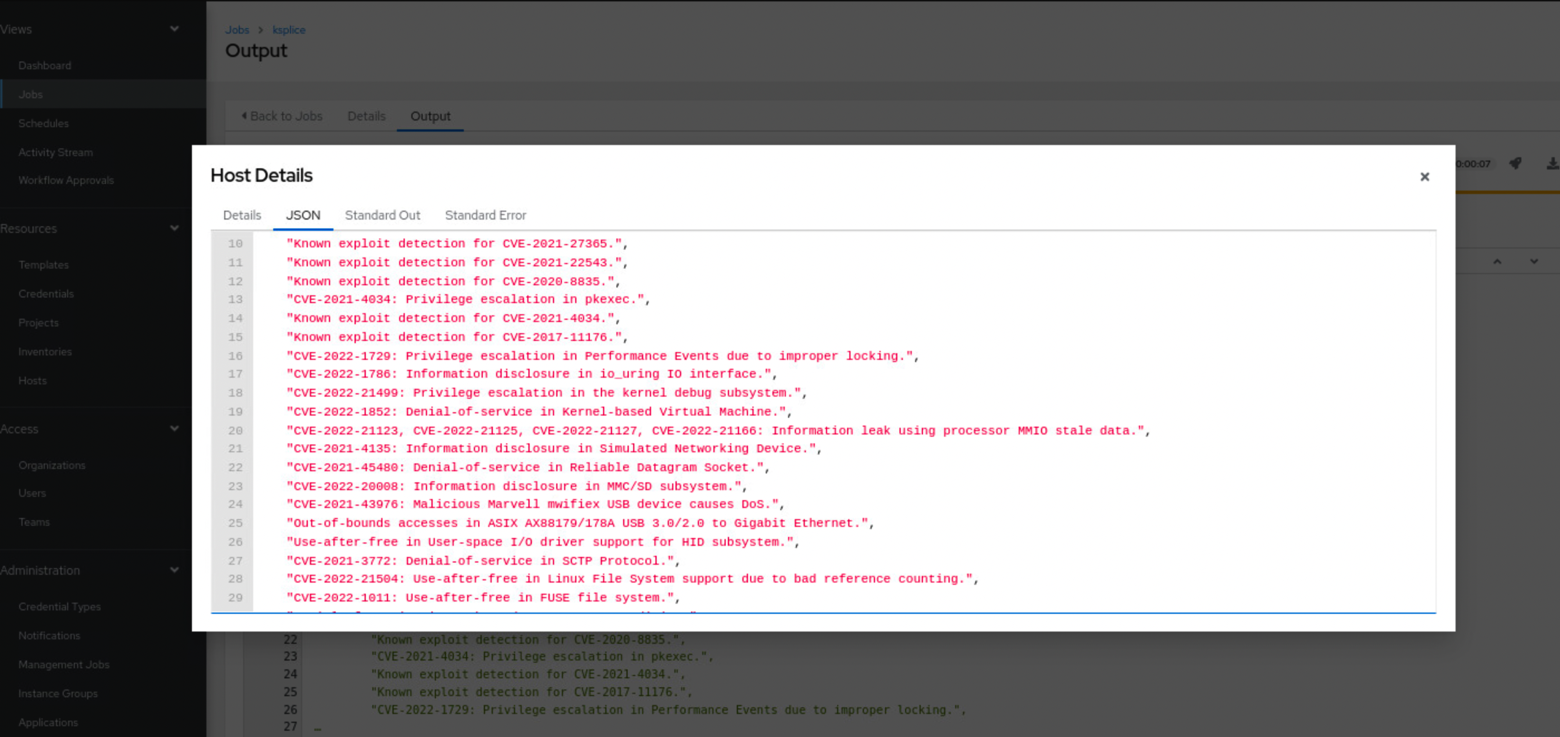Screen dimensions: 1560x737
Task: Open Templates in the sidebar
Action: tap(43, 265)
